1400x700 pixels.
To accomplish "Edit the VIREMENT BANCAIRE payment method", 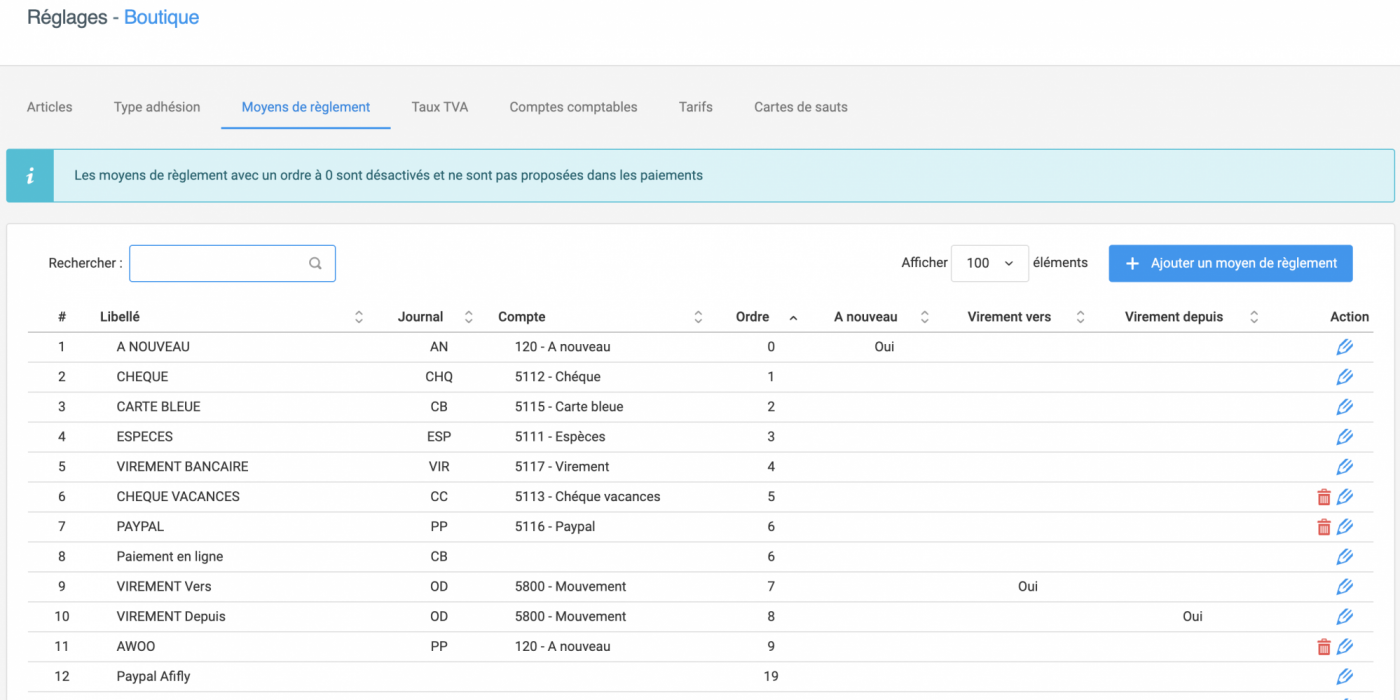I will tap(1344, 467).
